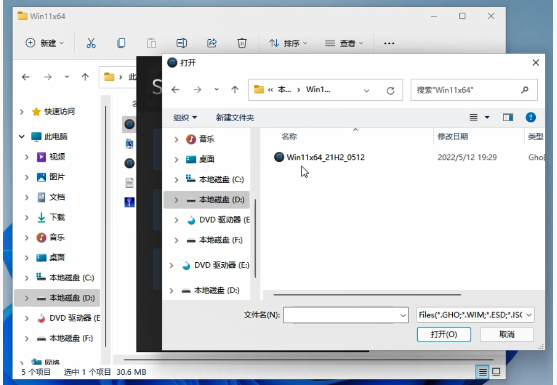Image resolution: width=557 pixels, height=385 pixels.
Task: Select 文档 in Explorer sidebar
Action: 51,197
